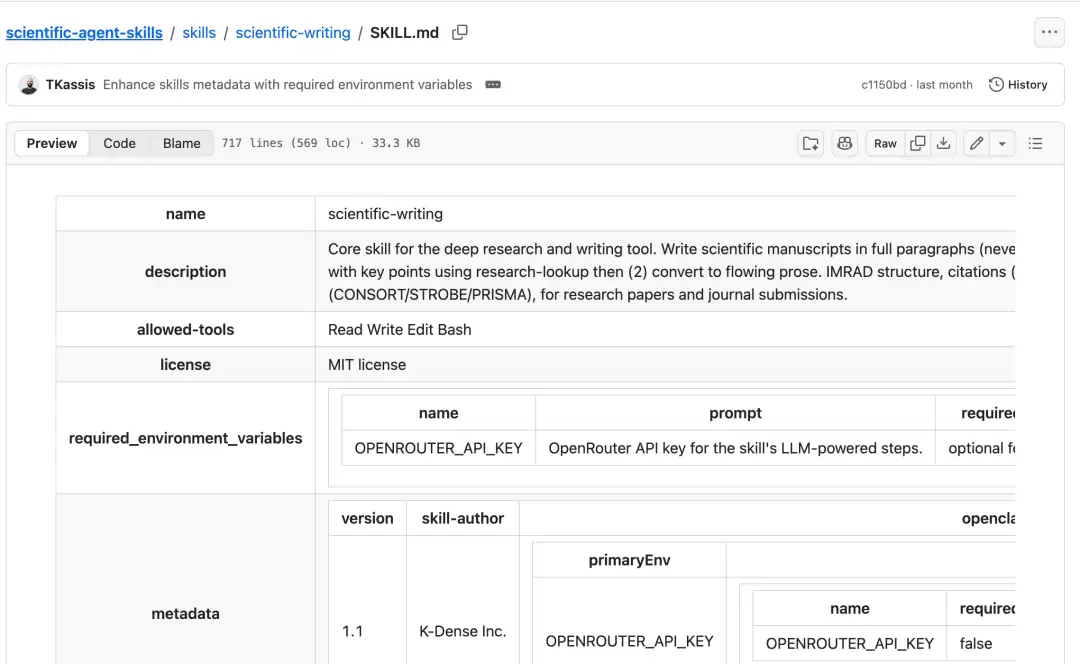Click the c1150bd commit hash
Viewport: 1080px width, 664px height.
[884, 85]
